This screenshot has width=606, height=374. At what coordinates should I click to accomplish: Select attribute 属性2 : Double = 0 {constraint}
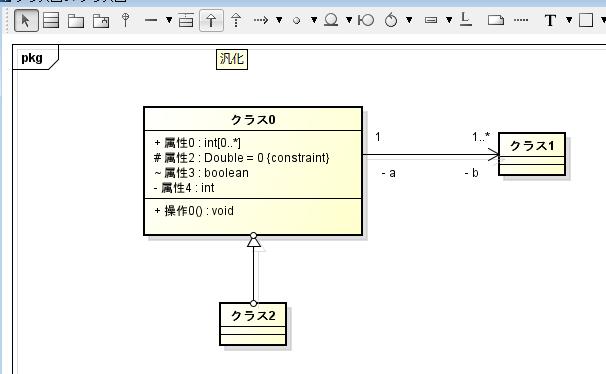point(242,158)
